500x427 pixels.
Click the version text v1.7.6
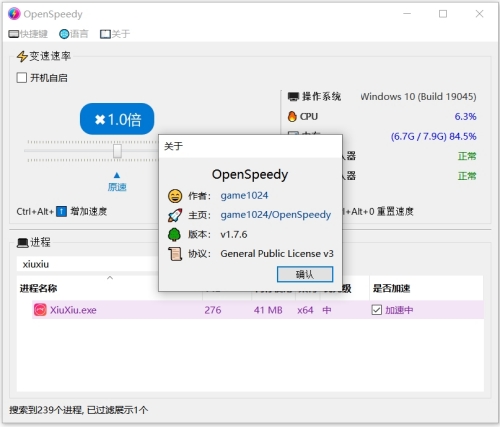[234, 235]
